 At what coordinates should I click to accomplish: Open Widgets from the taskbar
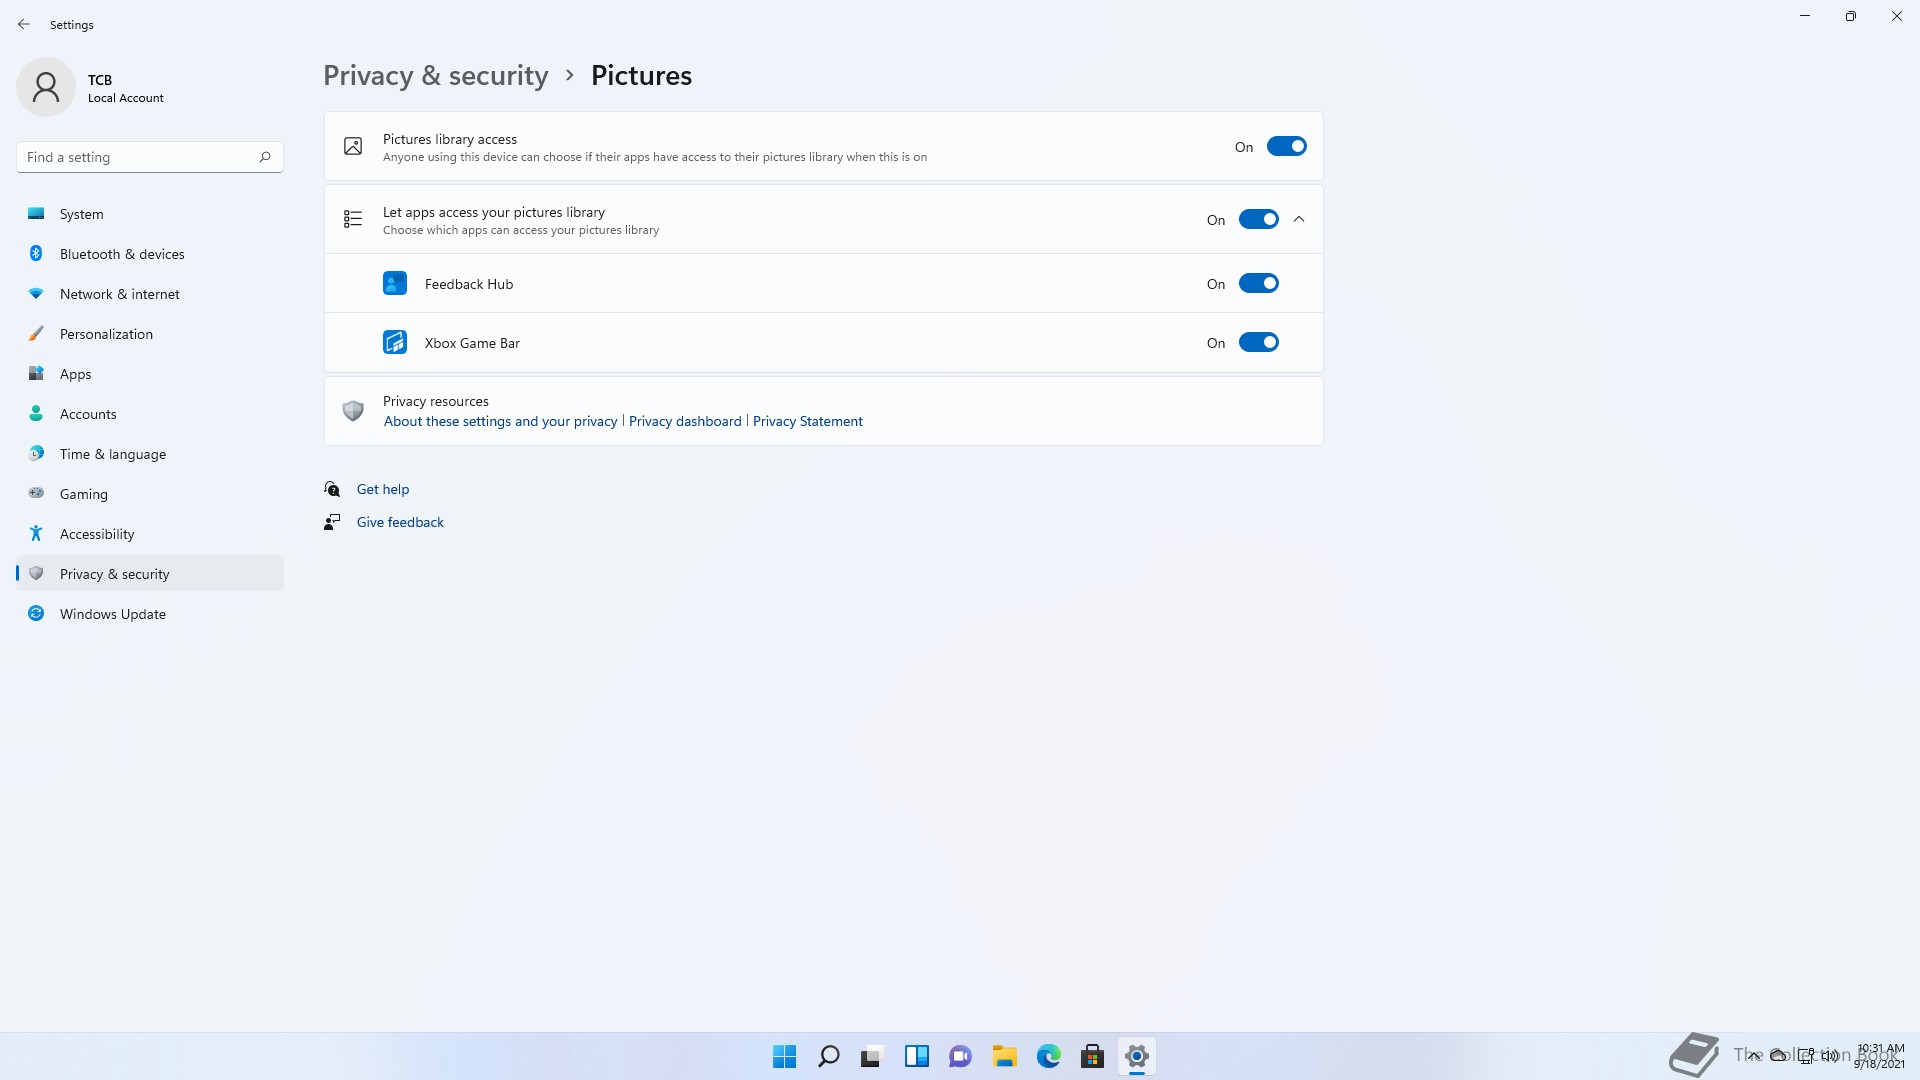pyautogui.click(x=916, y=1056)
